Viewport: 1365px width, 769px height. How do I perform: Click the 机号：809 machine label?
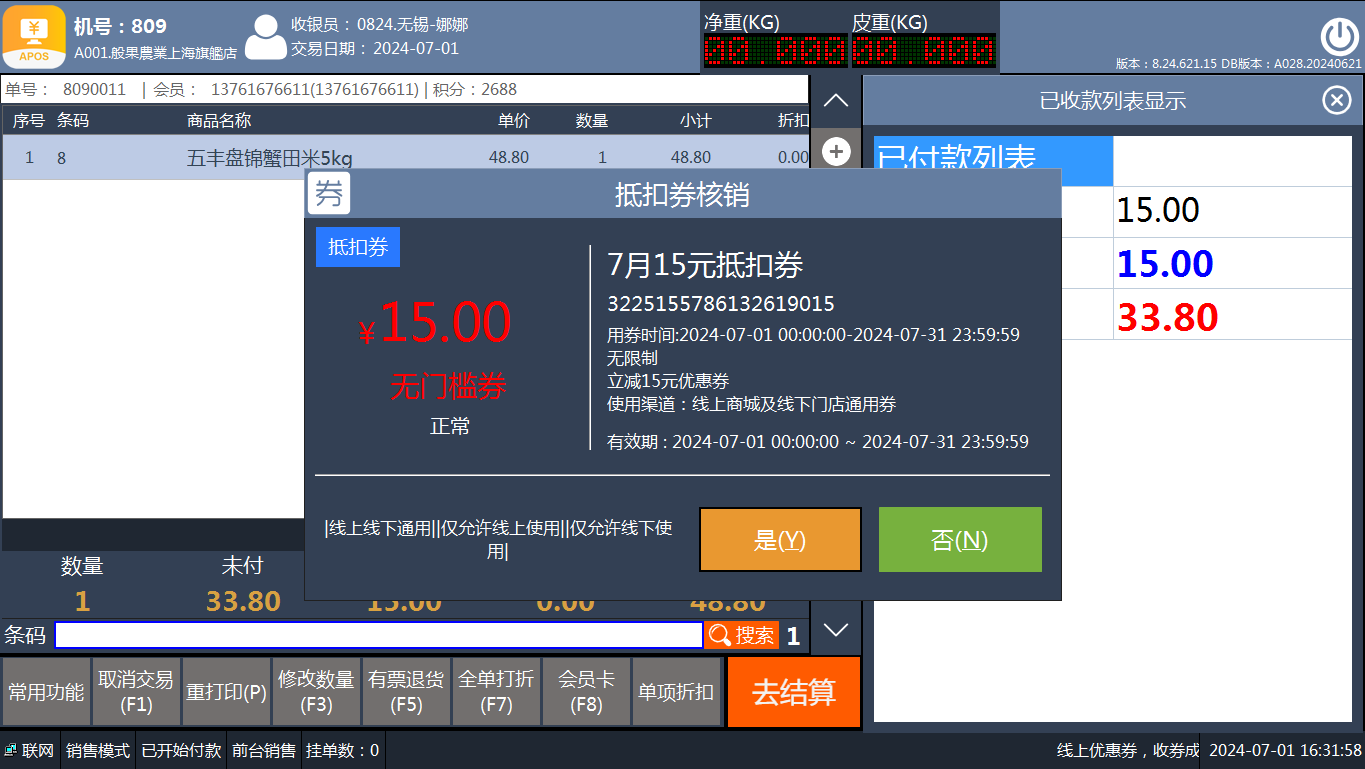[120, 26]
